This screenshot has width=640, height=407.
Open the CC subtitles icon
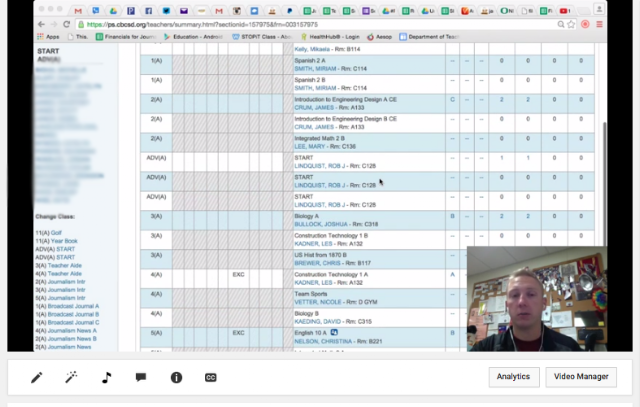tap(211, 378)
